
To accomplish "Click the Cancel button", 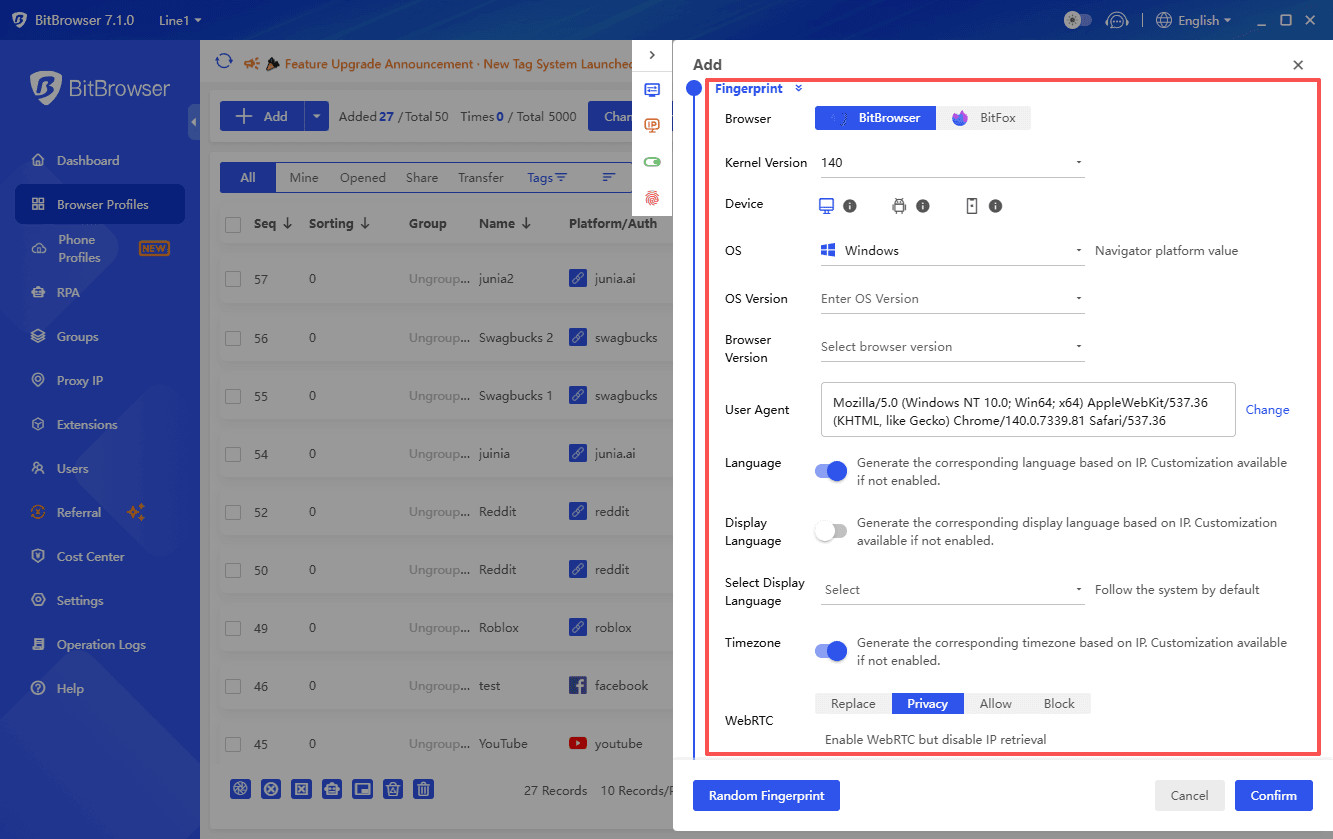I will 1189,796.
